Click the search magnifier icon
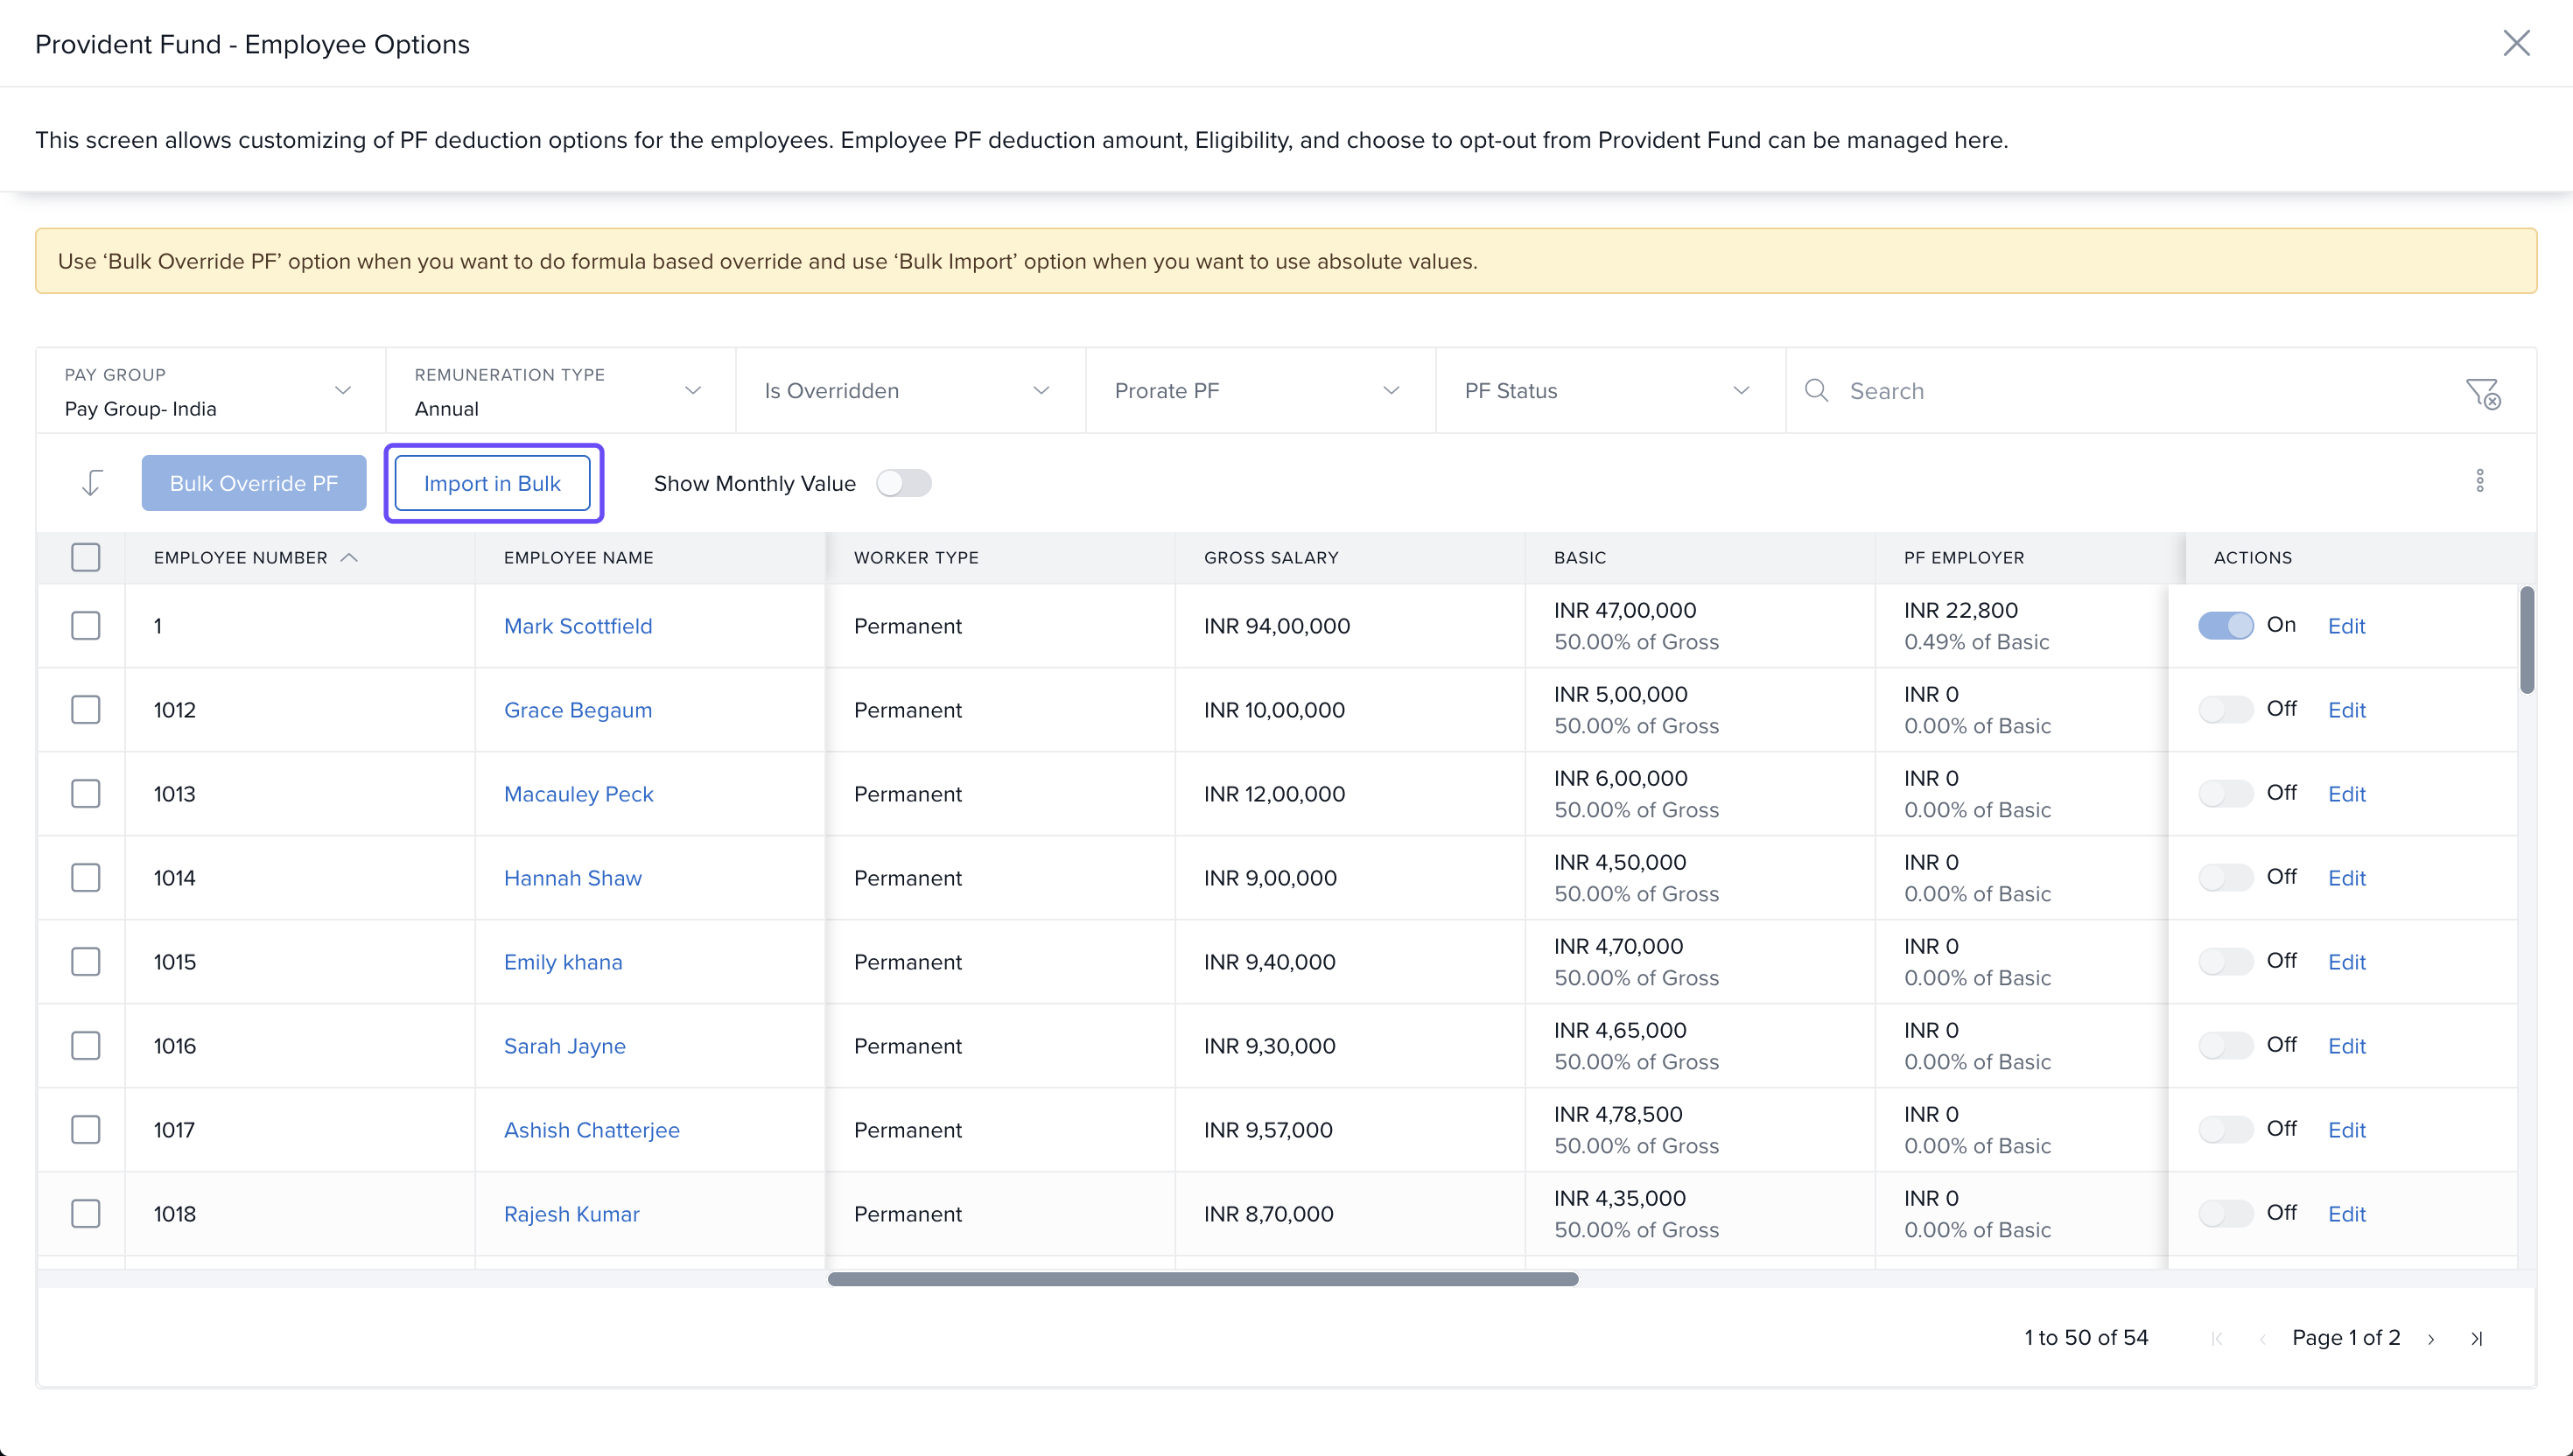The height and width of the screenshot is (1456, 2573). point(1816,390)
